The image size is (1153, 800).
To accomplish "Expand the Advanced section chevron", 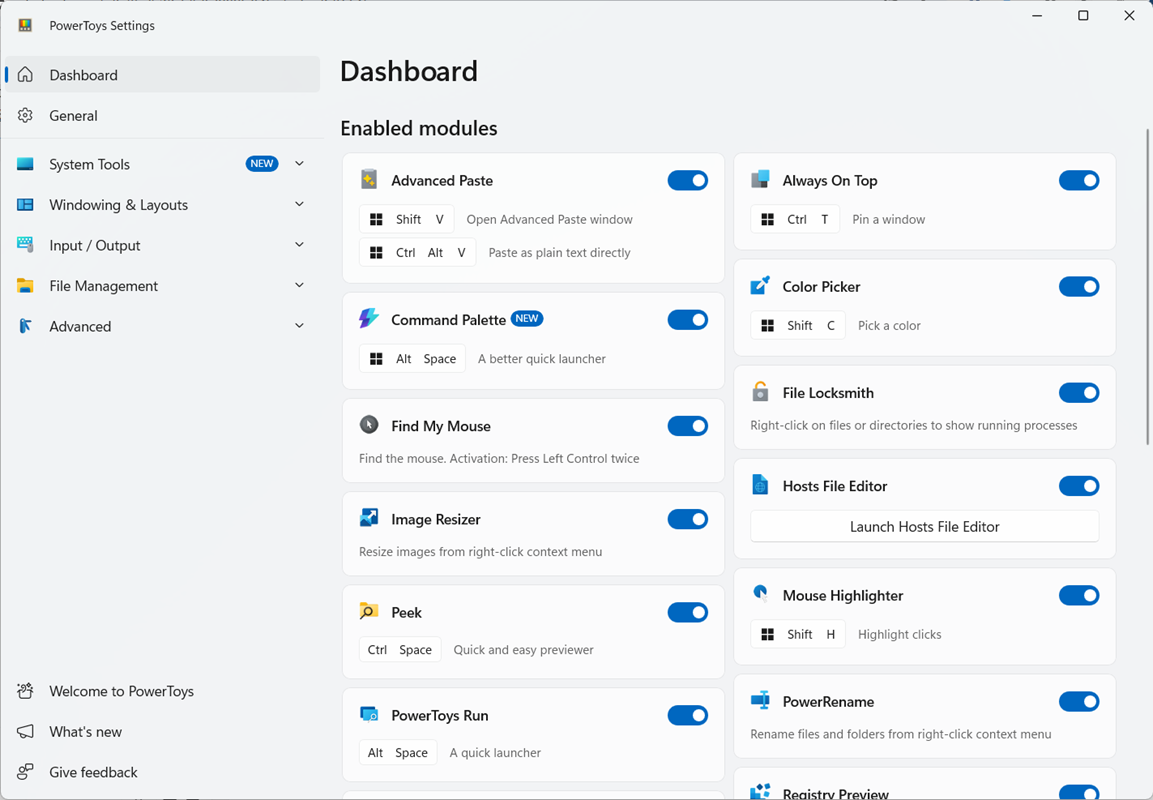I will click(x=299, y=325).
